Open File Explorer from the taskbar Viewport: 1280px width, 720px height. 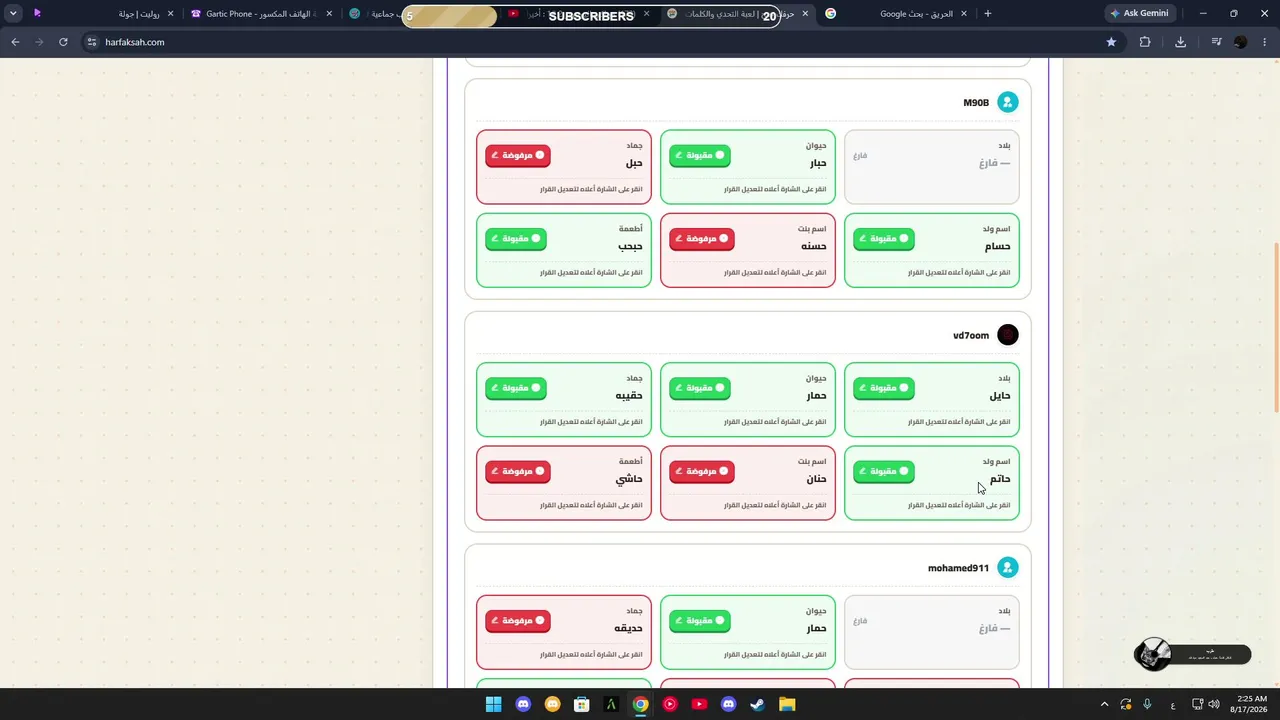[787, 704]
